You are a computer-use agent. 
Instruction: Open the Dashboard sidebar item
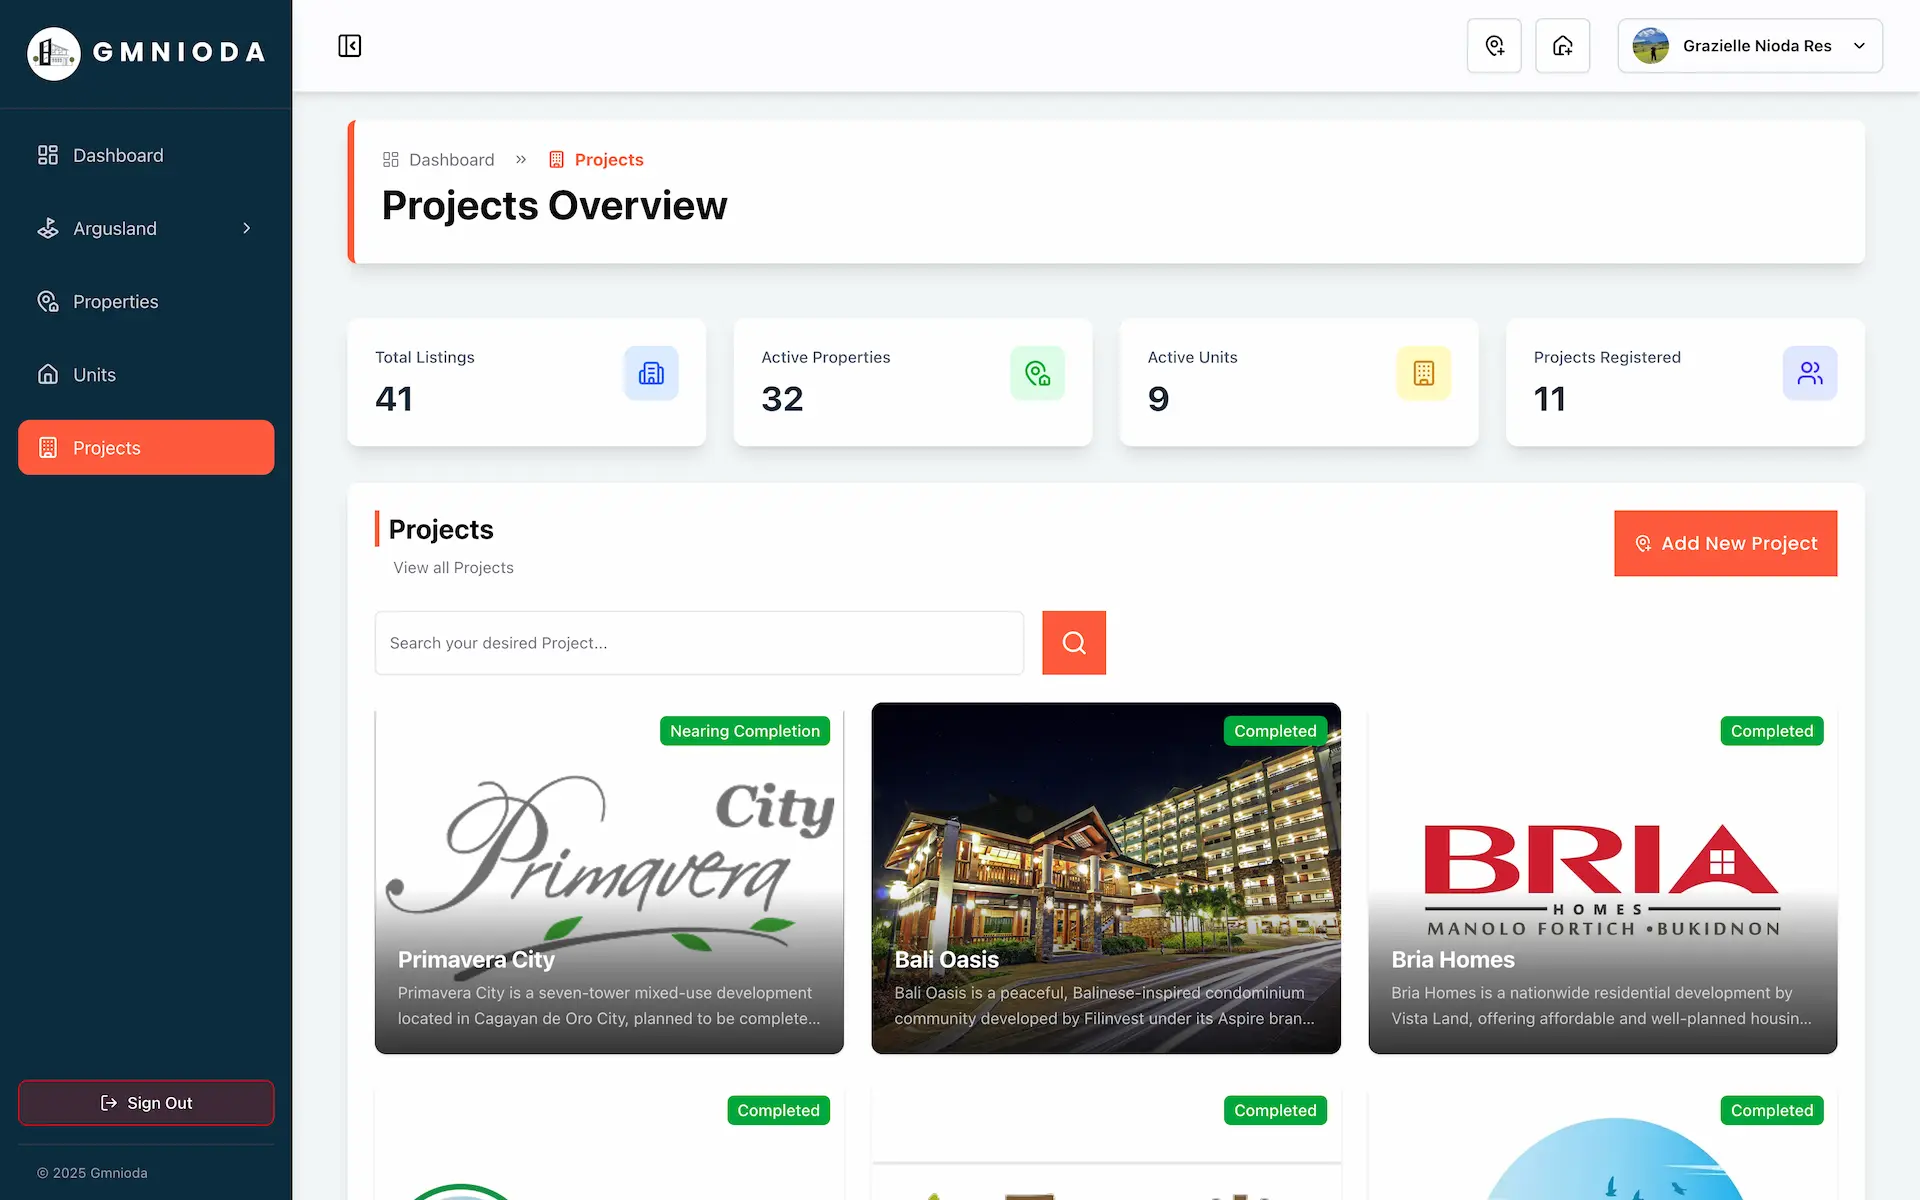(x=146, y=155)
